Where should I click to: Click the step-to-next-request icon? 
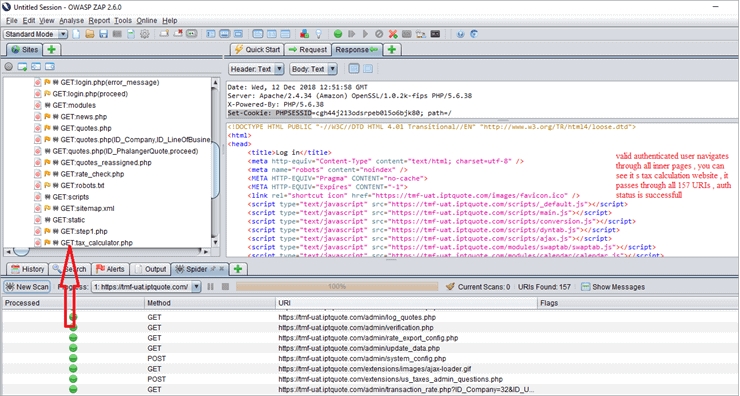352,34
